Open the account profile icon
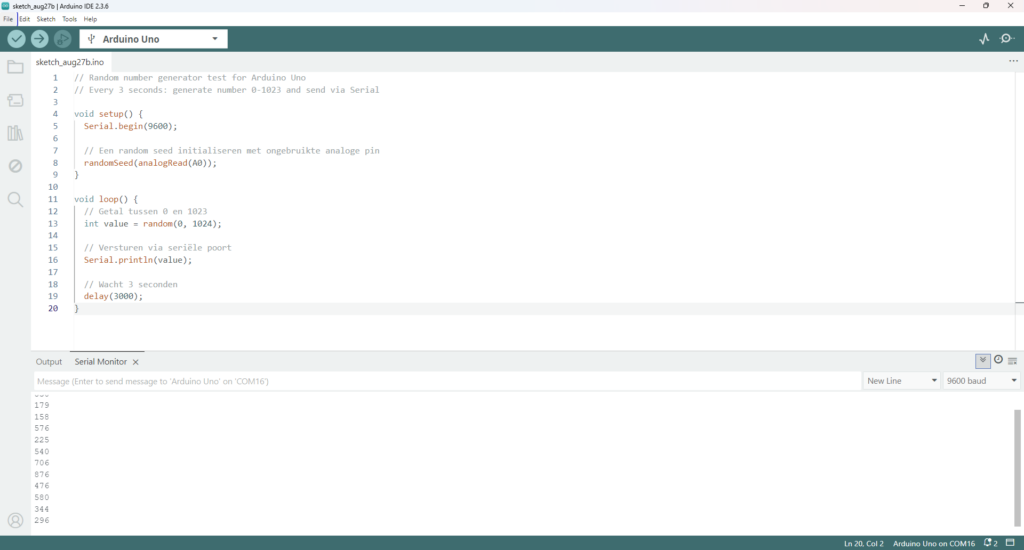The width and height of the screenshot is (1024, 550). [x=15, y=521]
